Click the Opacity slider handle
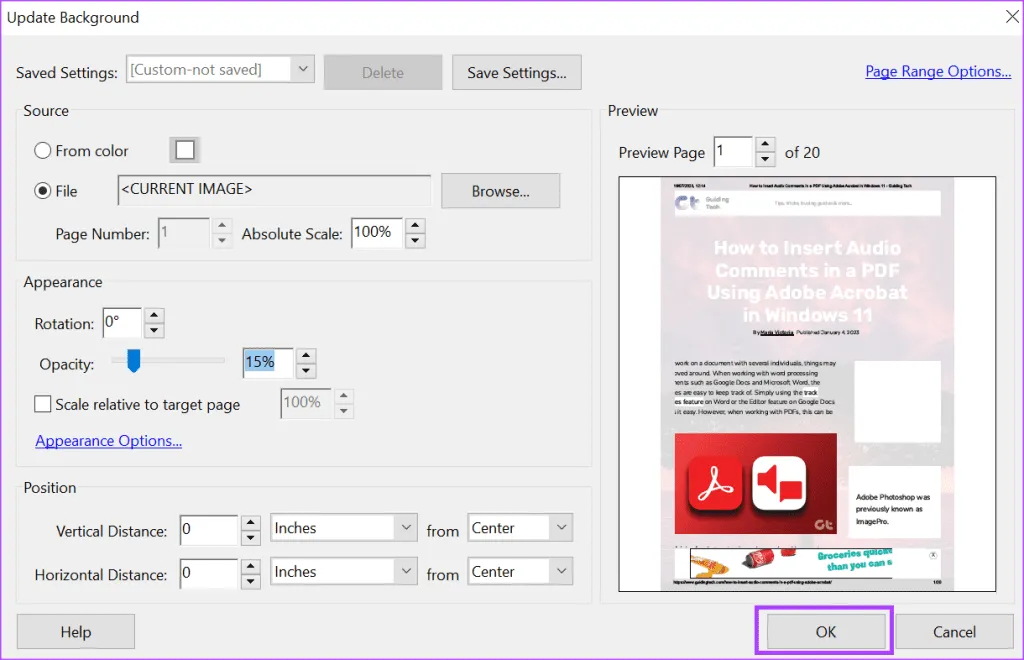The width and height of the screenshot is (1024, 660). coord(132,362)
